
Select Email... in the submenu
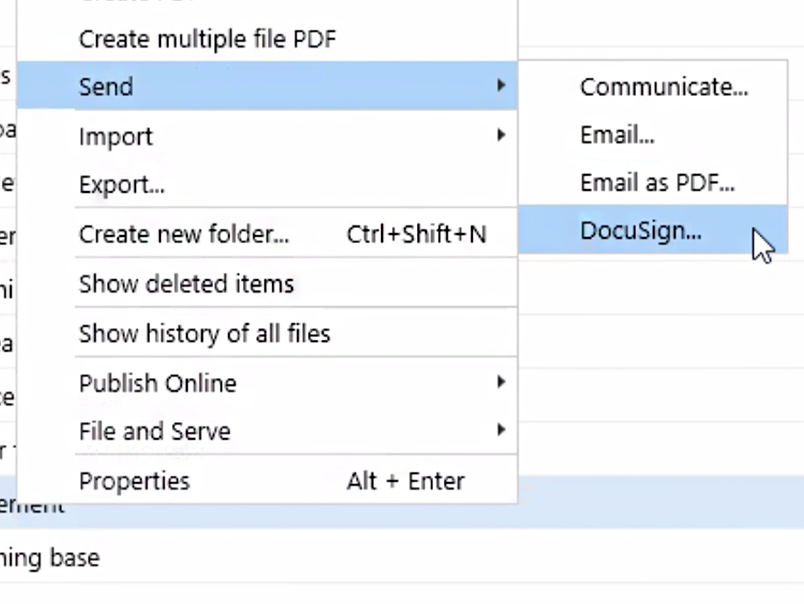tap(617, 135)
